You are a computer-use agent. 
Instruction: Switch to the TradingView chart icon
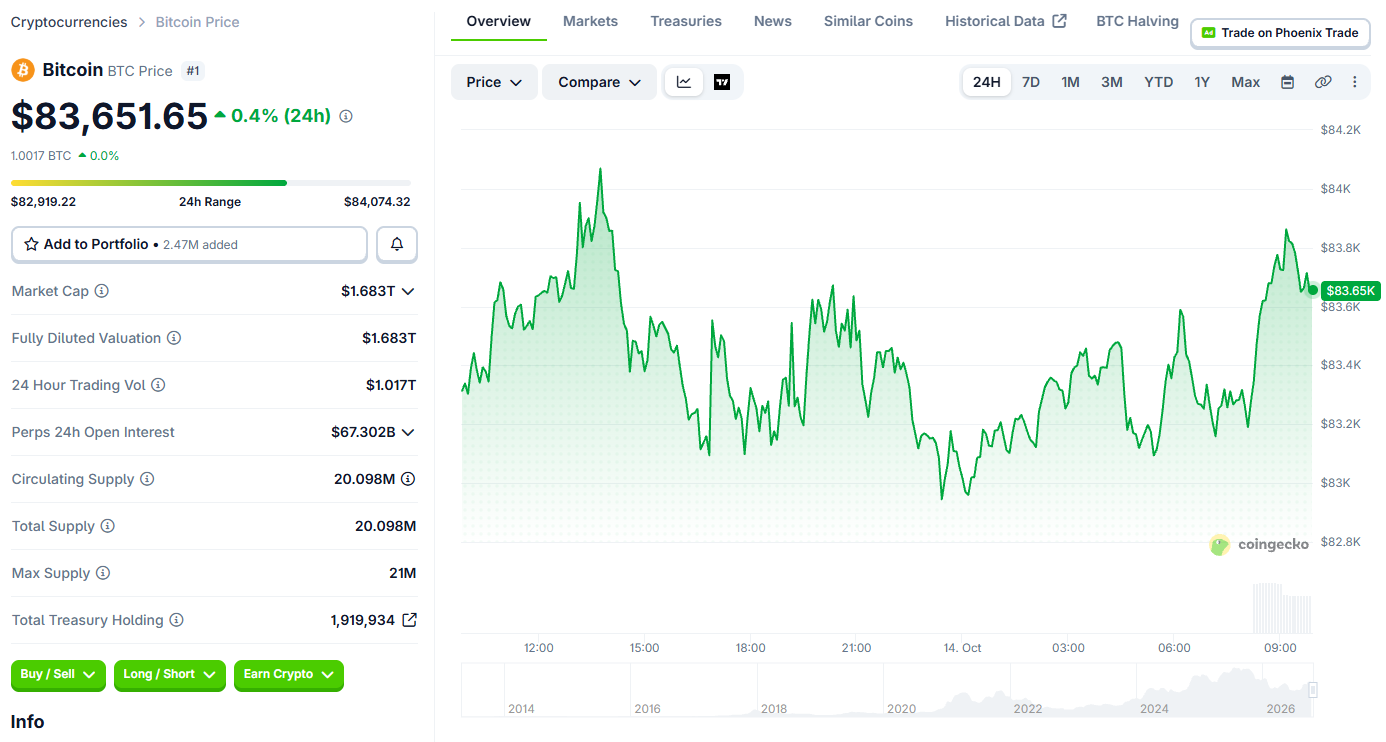pos(722,82)
